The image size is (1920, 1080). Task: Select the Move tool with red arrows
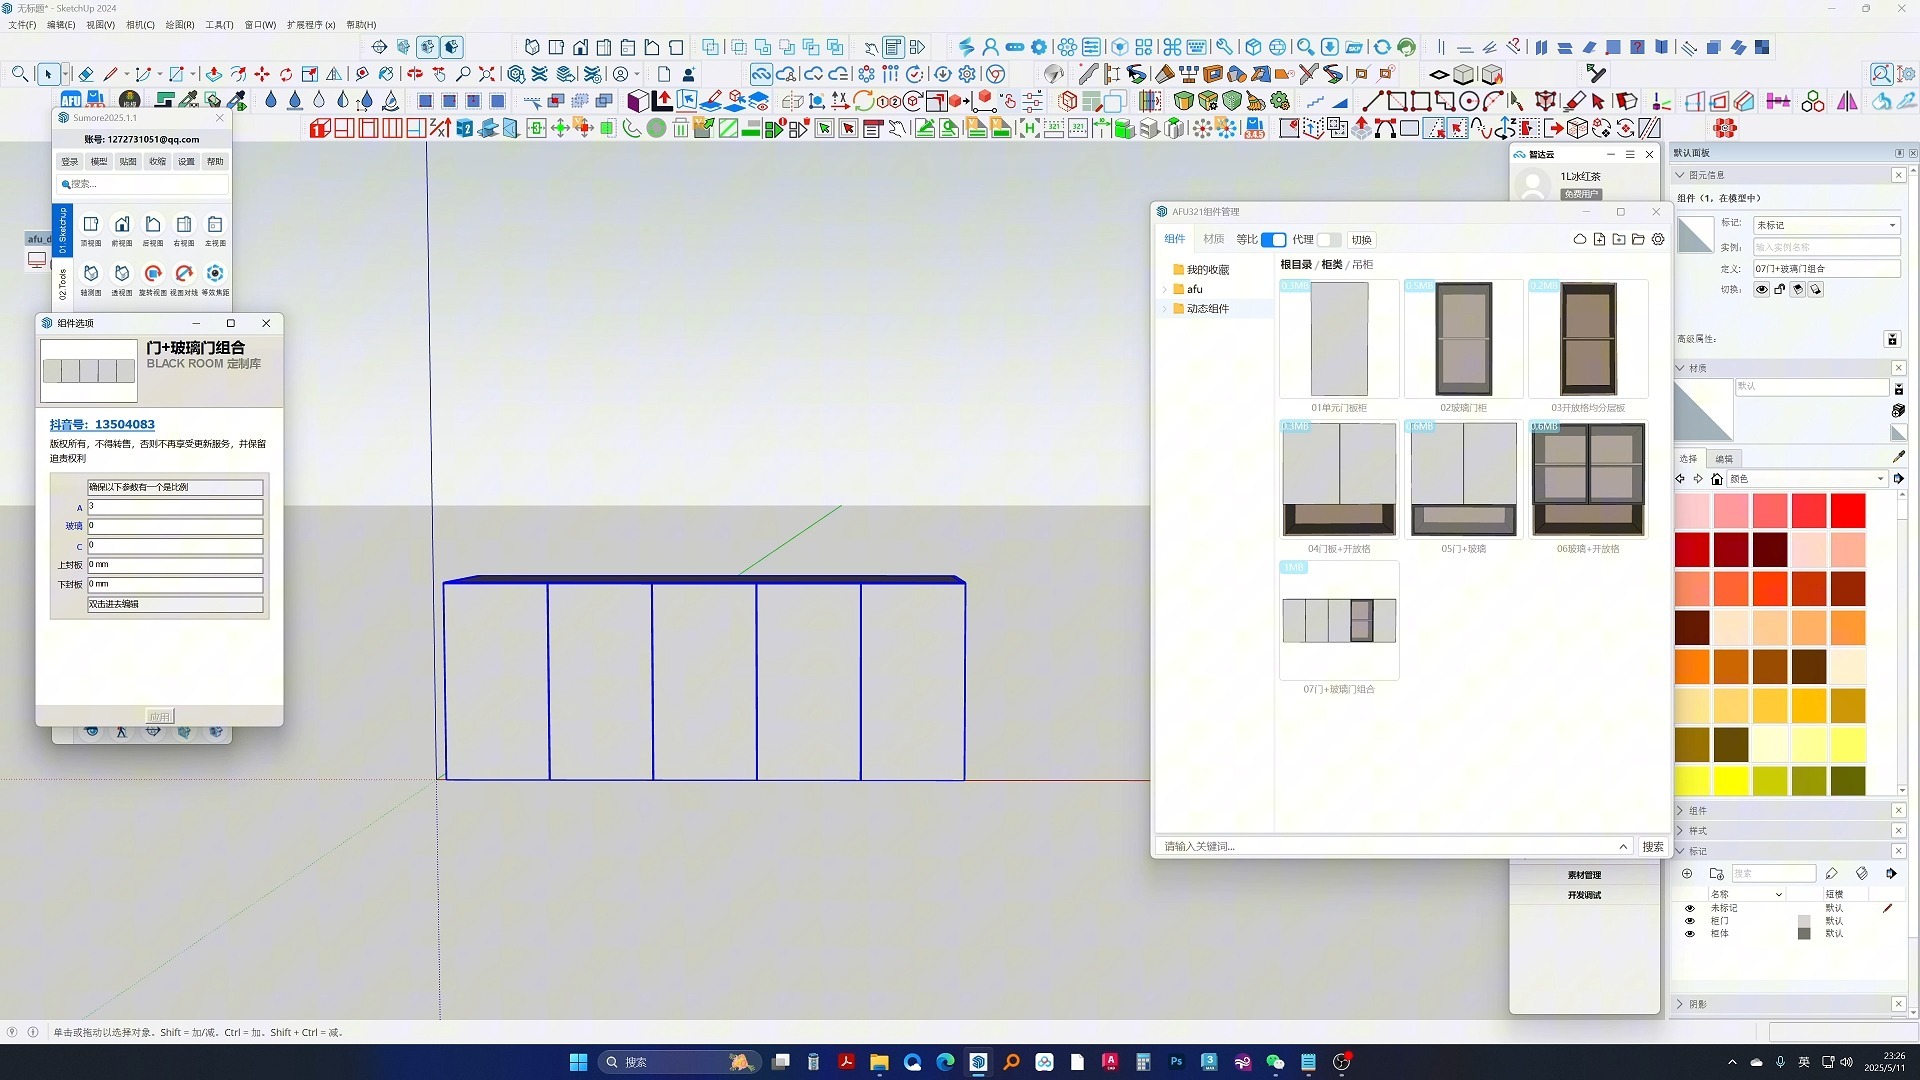tap(262, 74)
